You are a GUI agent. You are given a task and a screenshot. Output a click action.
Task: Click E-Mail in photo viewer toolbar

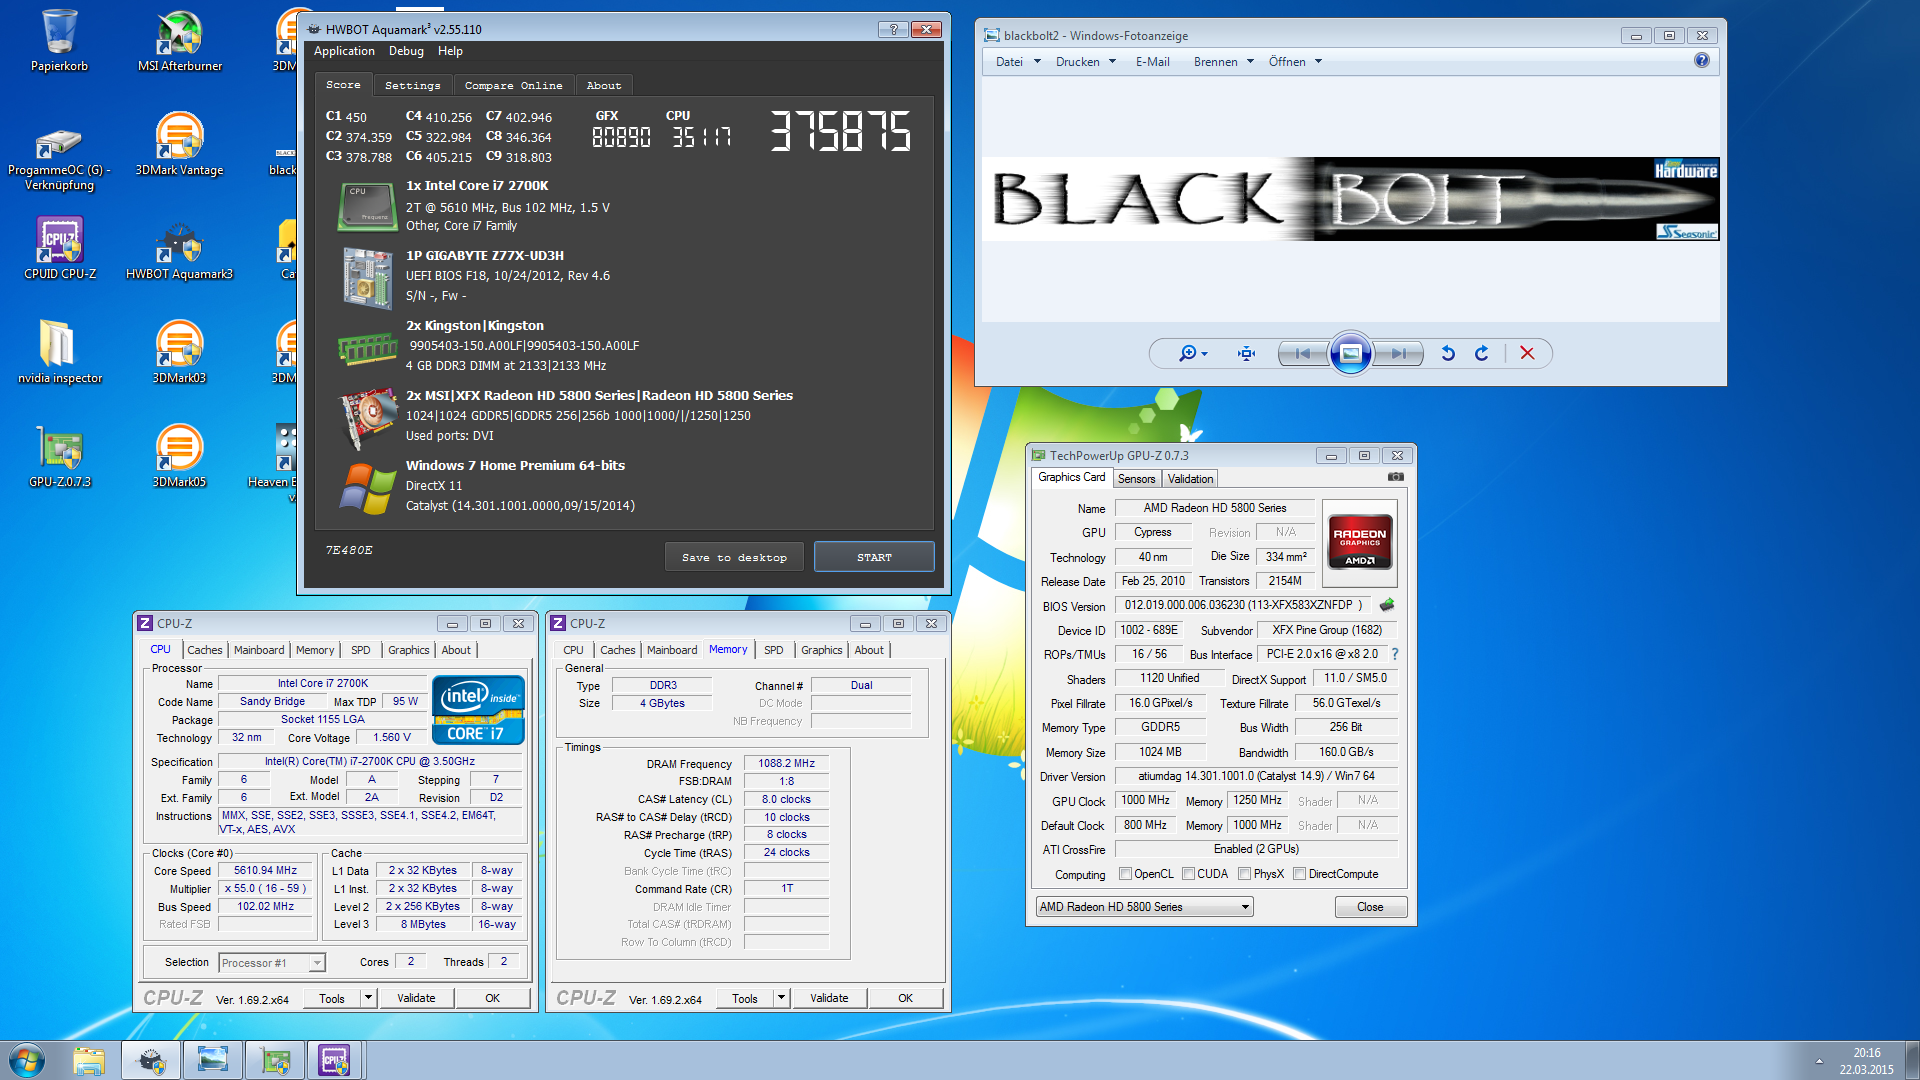tap(1152, 62)
